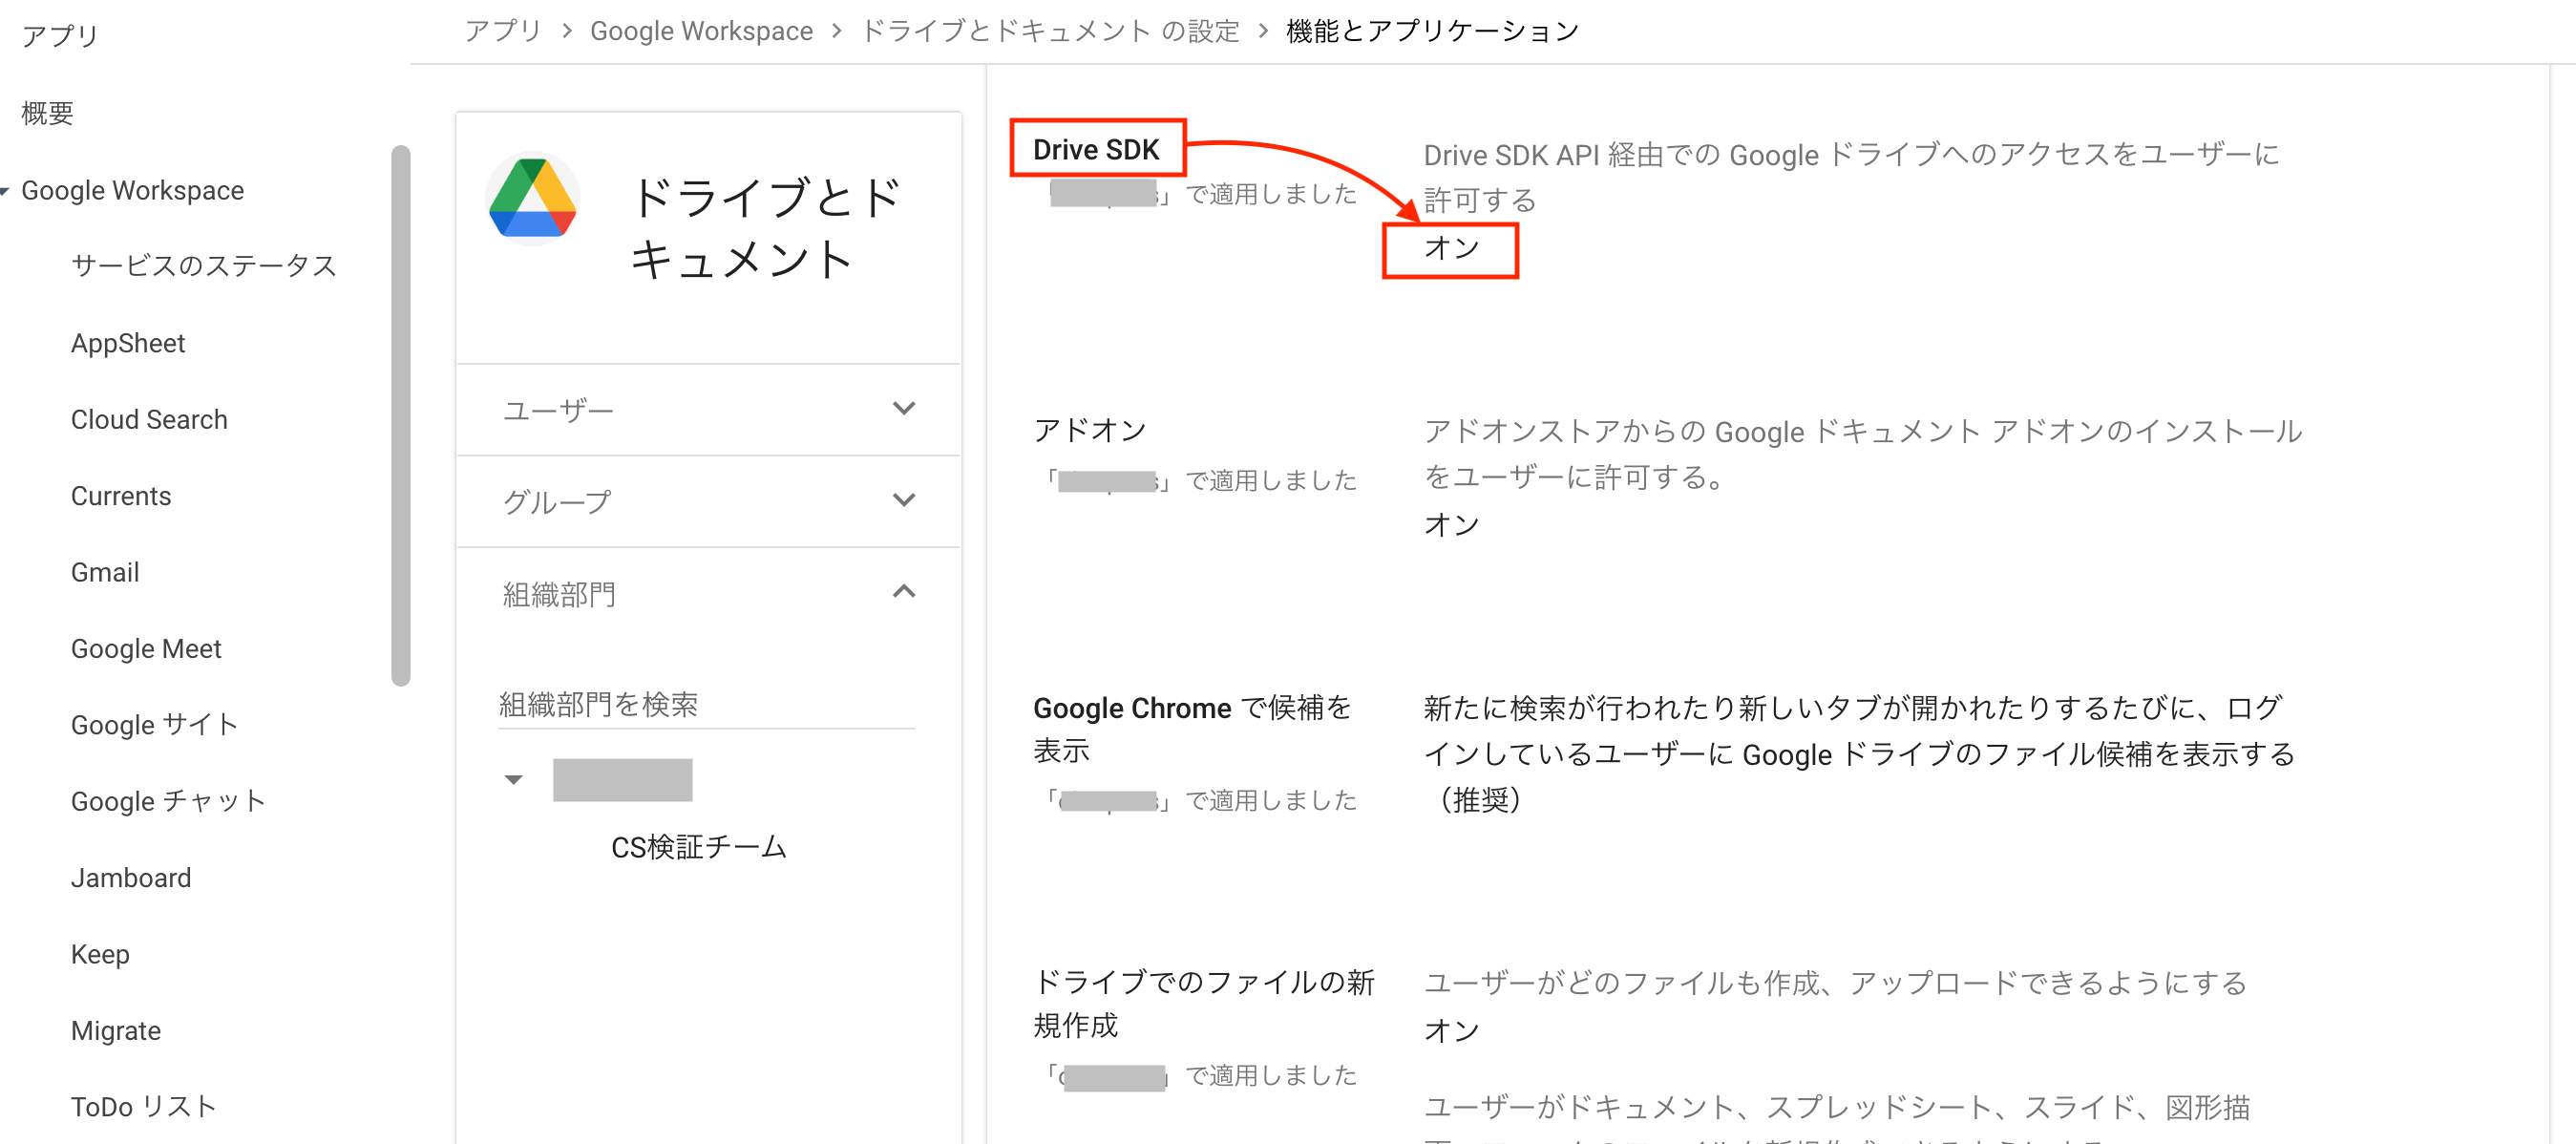2576x1144 pixels.
Task: Expand the グループ section
Action: pos(905,501)
